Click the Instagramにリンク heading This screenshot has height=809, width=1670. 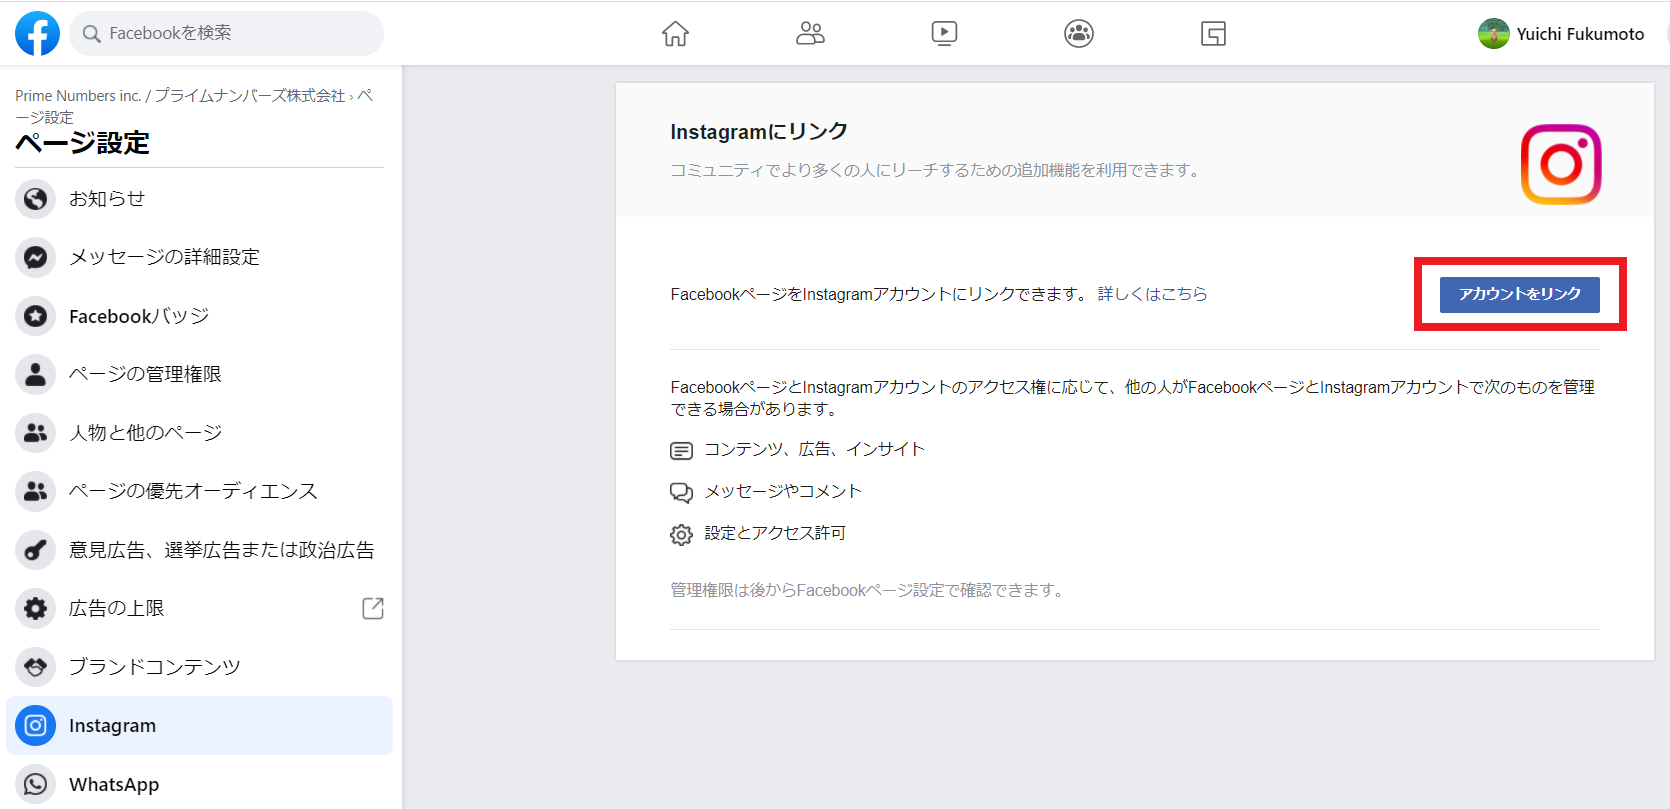[x=759, y=132]
